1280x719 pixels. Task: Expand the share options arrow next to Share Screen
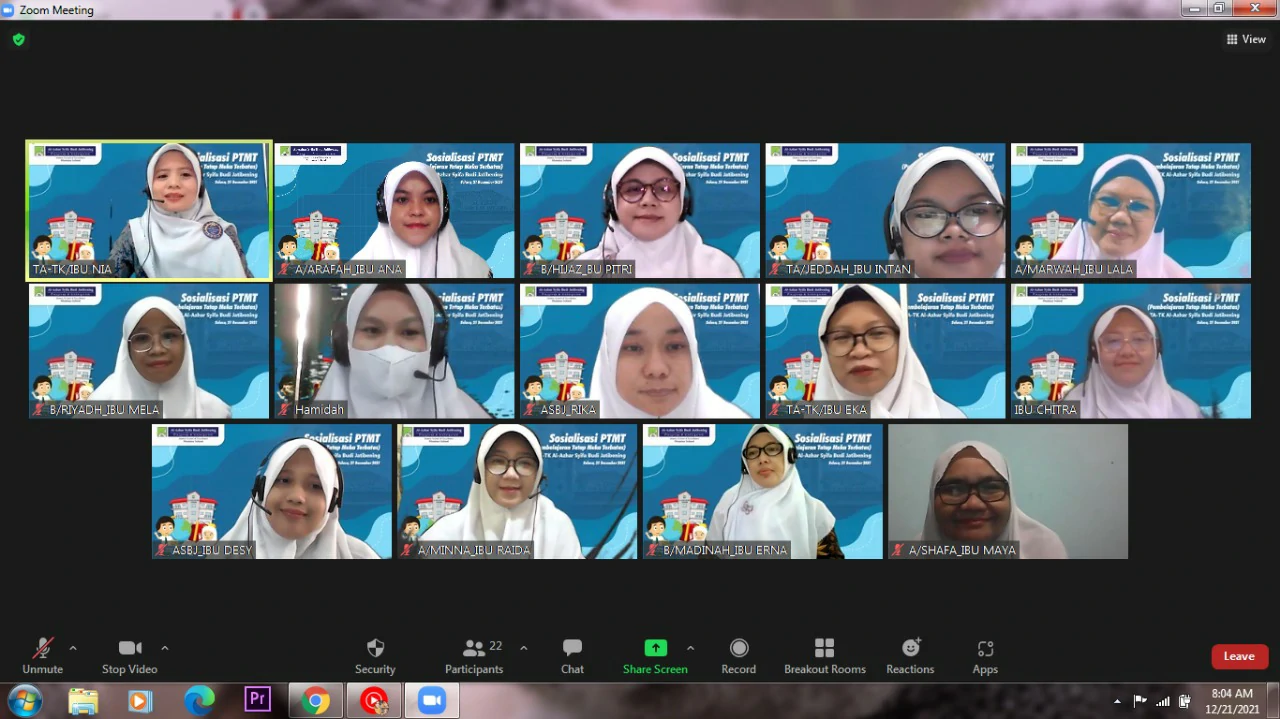pyautogui.click(x=690, y=648)
